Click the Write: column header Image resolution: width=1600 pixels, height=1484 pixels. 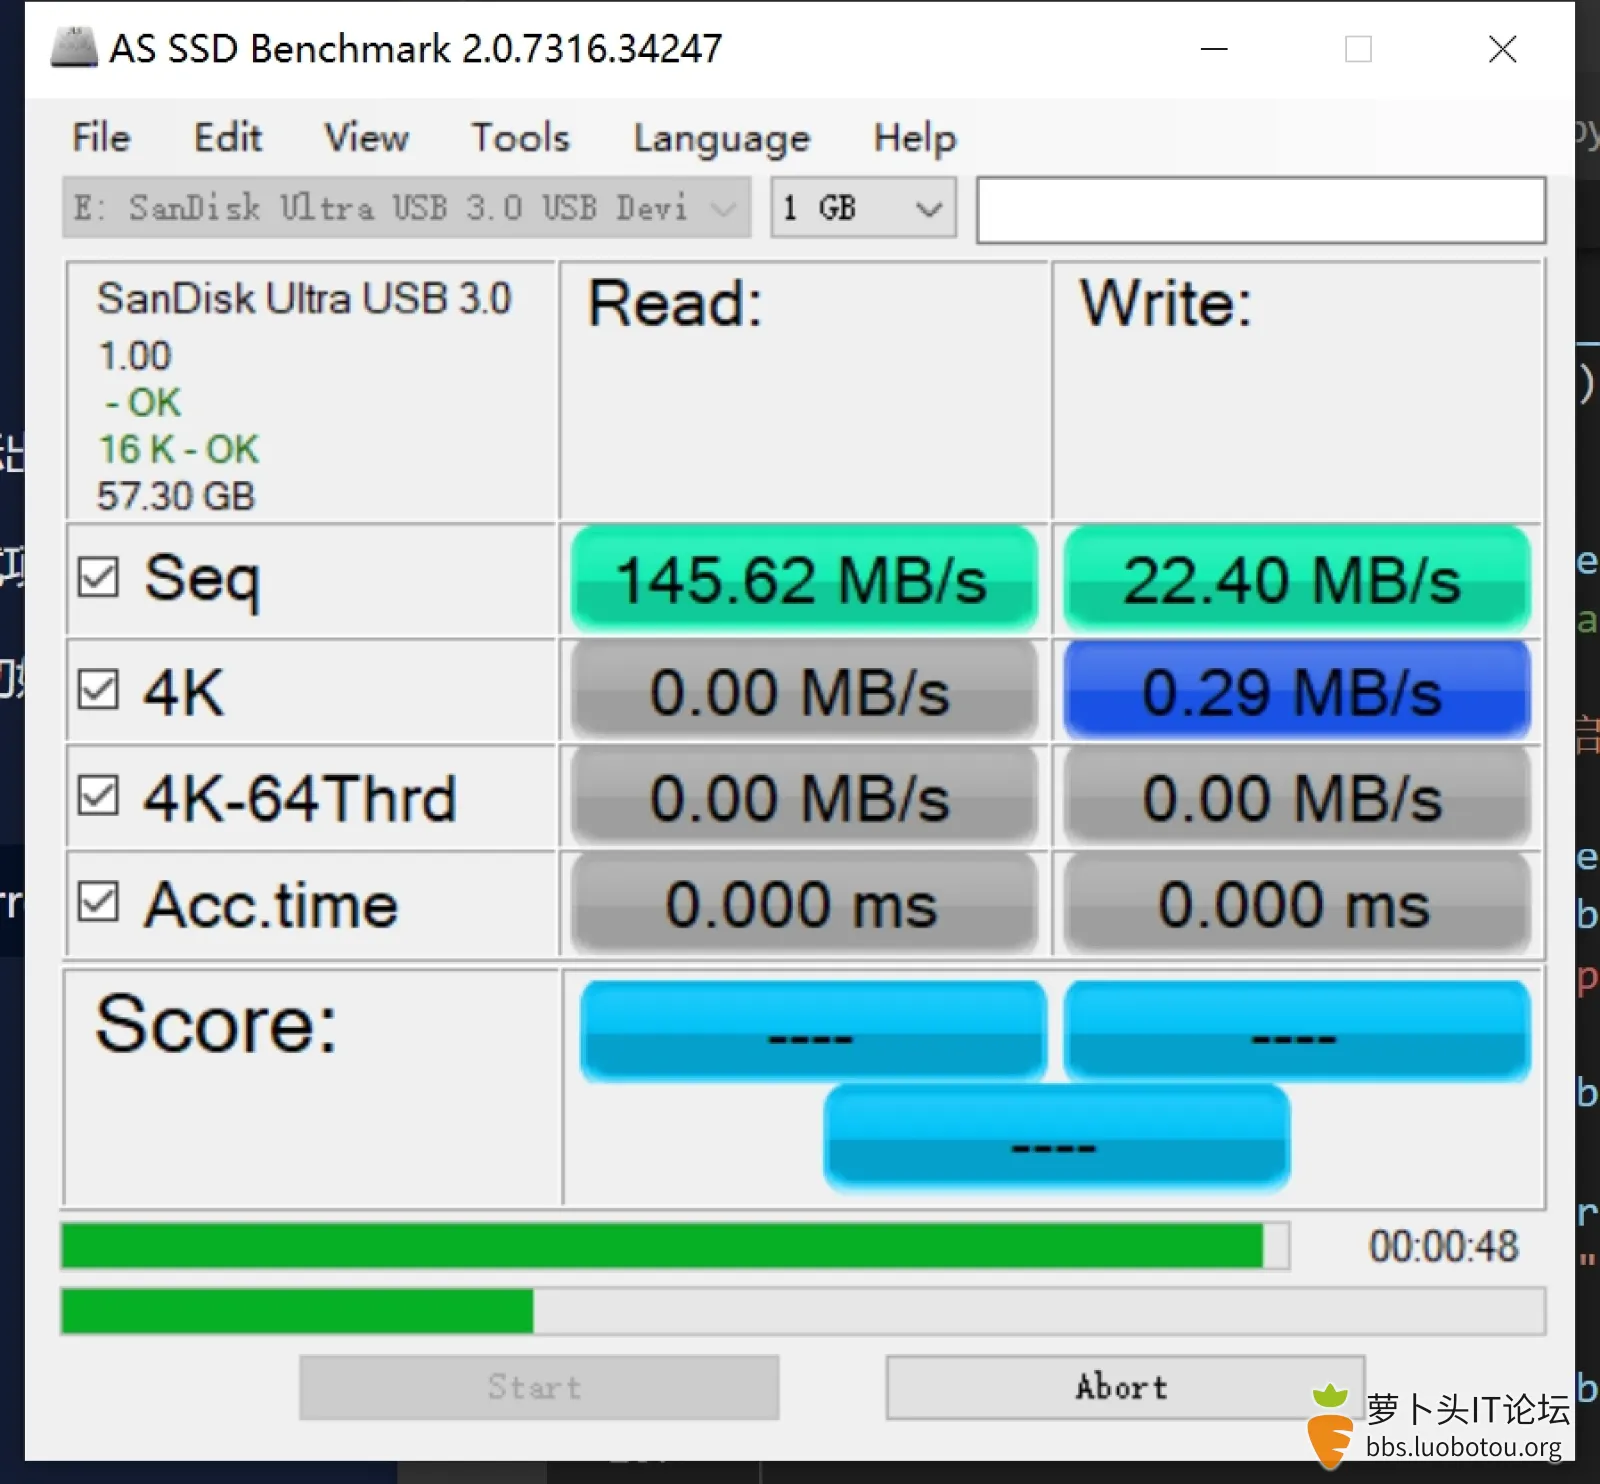tap(1165, 304)
